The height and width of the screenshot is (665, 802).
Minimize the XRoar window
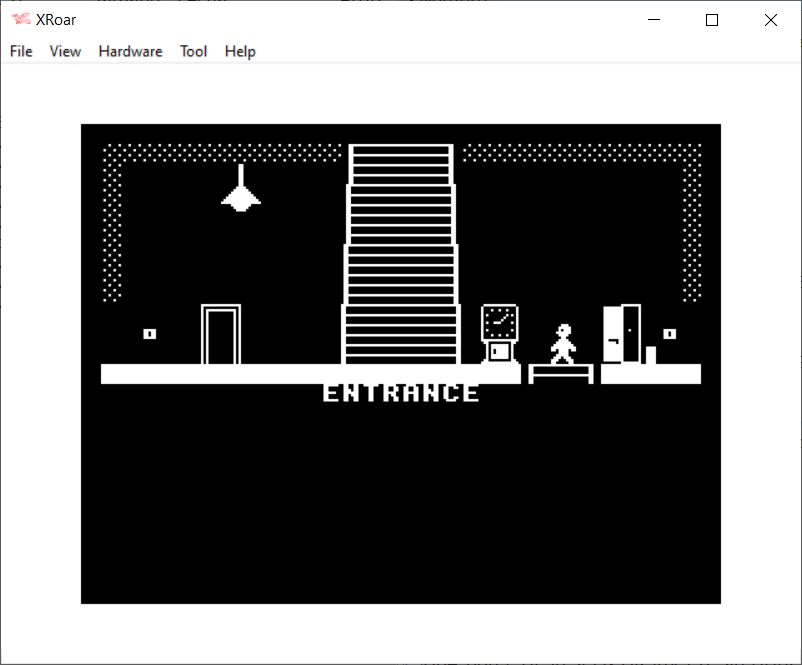coord(654,20)
